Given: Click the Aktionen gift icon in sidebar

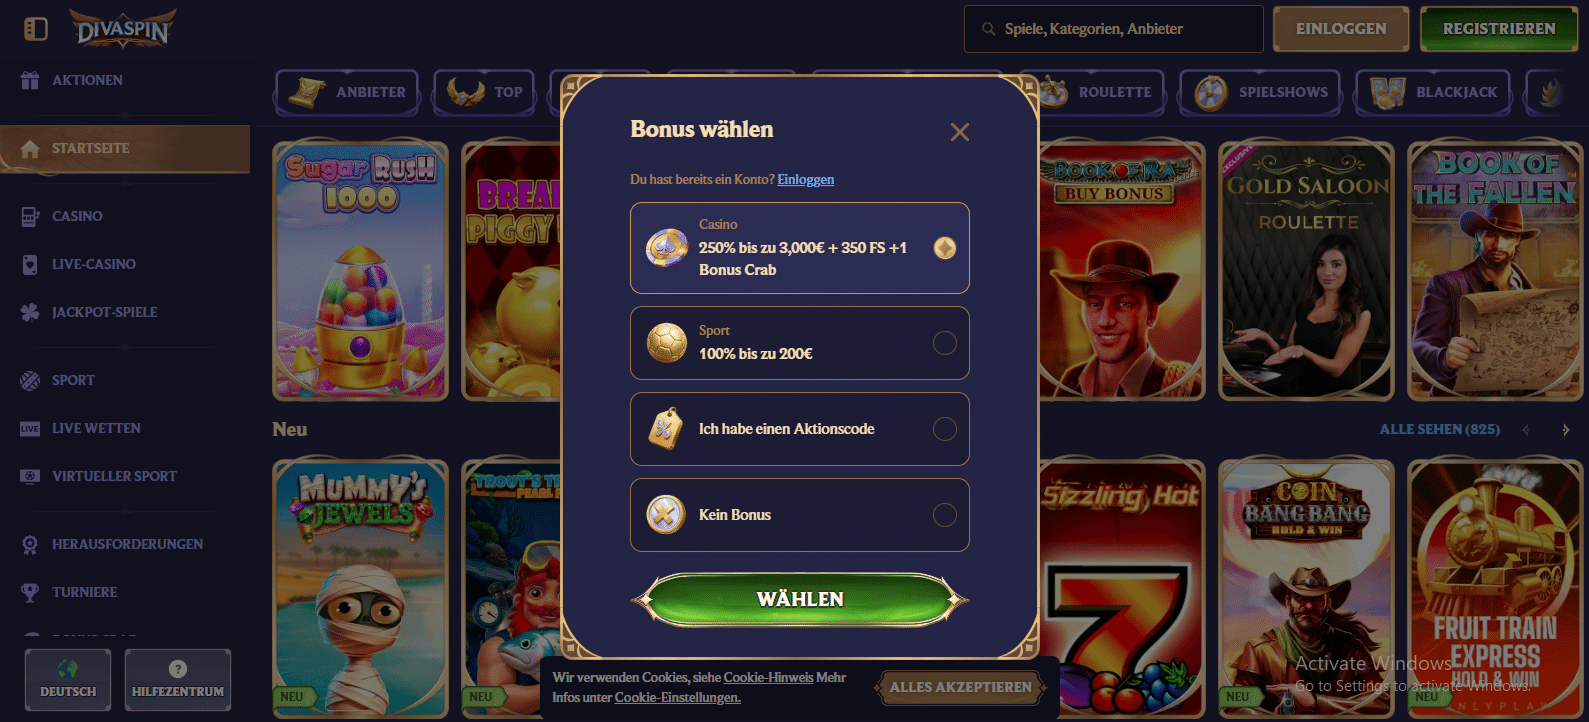Looking at the screenshot, I should point(30,80).
